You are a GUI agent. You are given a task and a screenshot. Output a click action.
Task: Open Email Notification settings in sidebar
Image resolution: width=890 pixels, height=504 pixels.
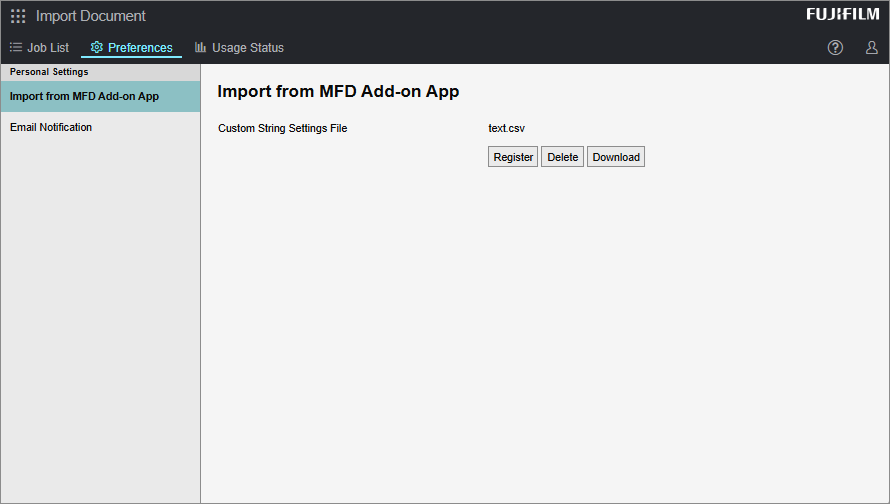tap(51, 128)
